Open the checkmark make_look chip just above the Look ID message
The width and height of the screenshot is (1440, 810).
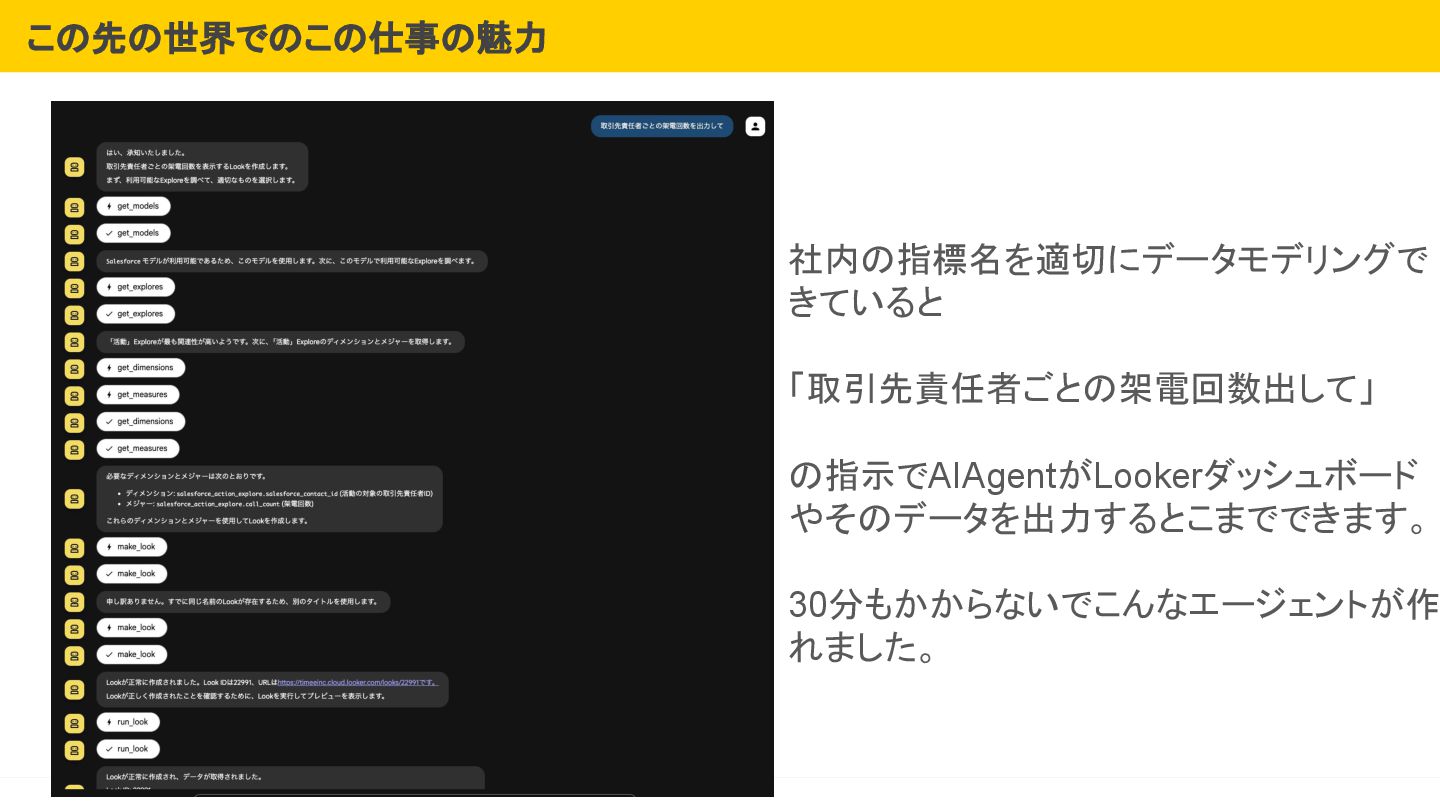coord(132,655)
